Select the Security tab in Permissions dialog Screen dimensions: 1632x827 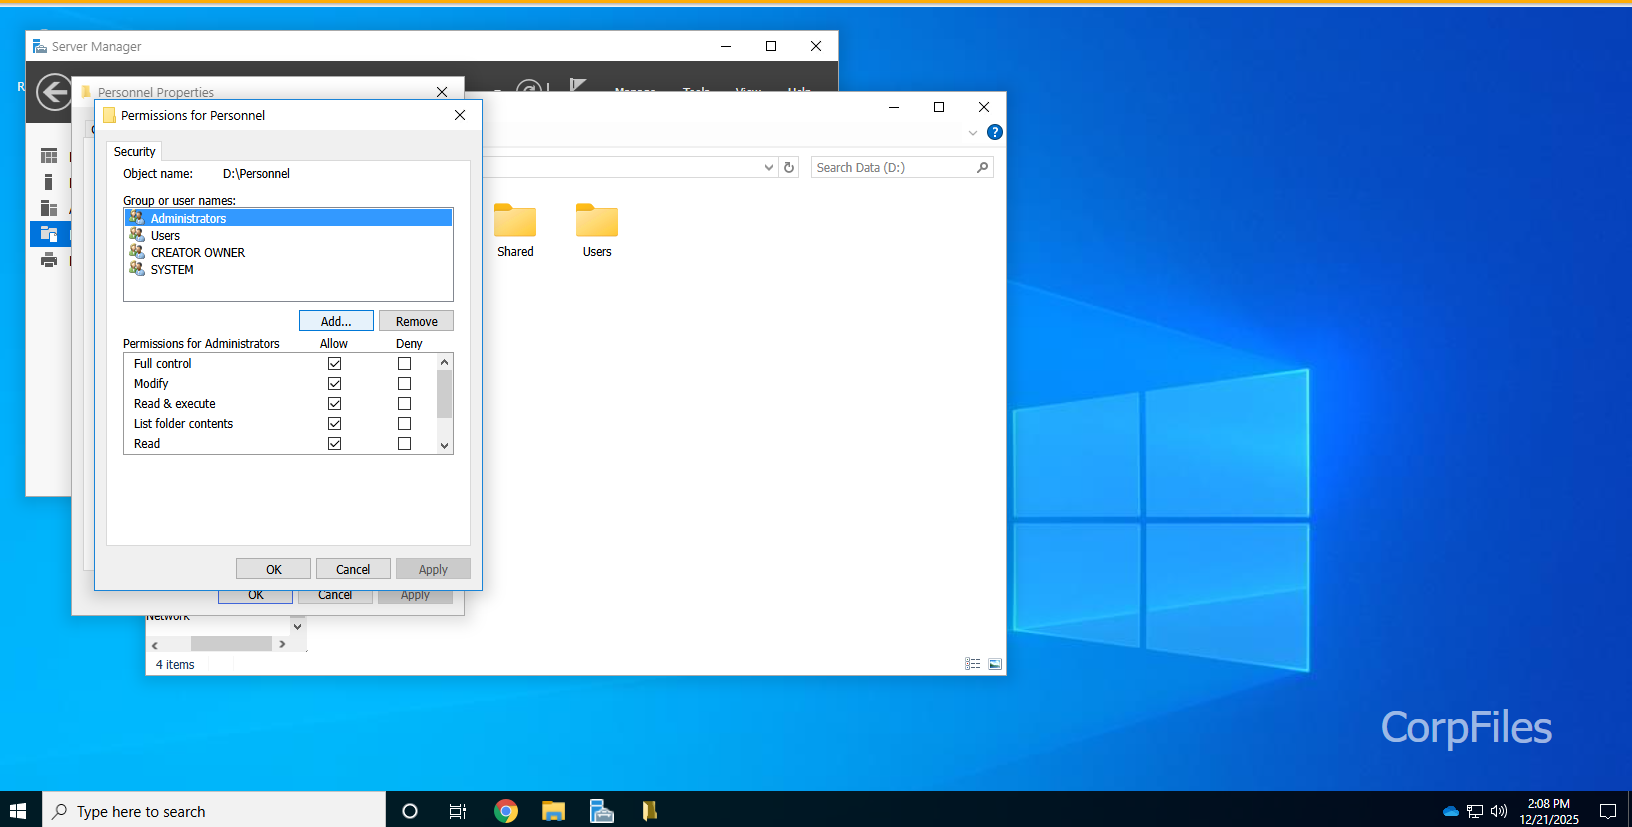point(134,152)
